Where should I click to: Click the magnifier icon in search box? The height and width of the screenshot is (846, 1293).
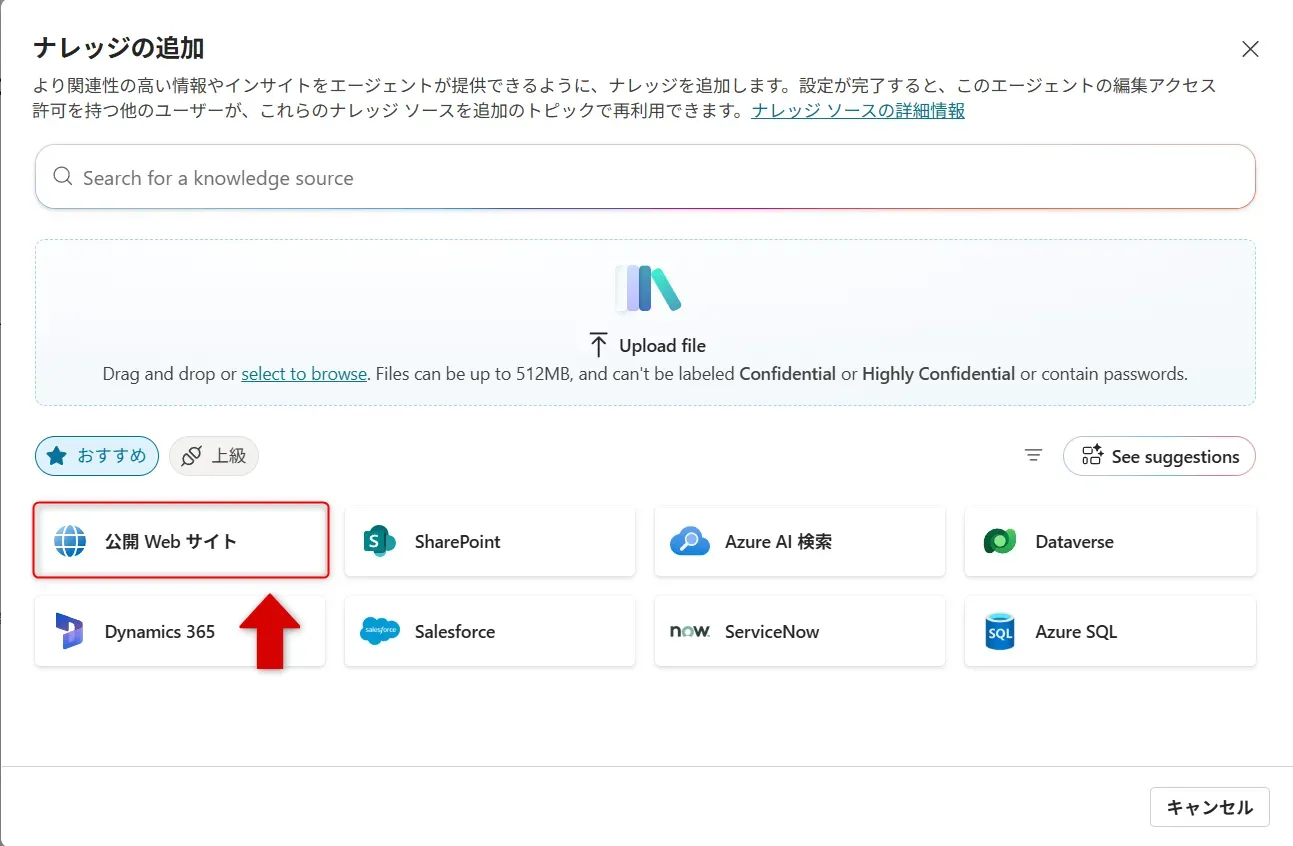tap(63, 177)
